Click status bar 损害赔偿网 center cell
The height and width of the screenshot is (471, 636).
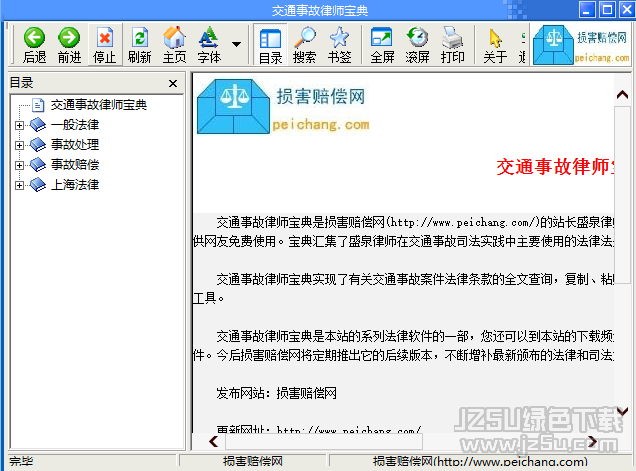252,462
